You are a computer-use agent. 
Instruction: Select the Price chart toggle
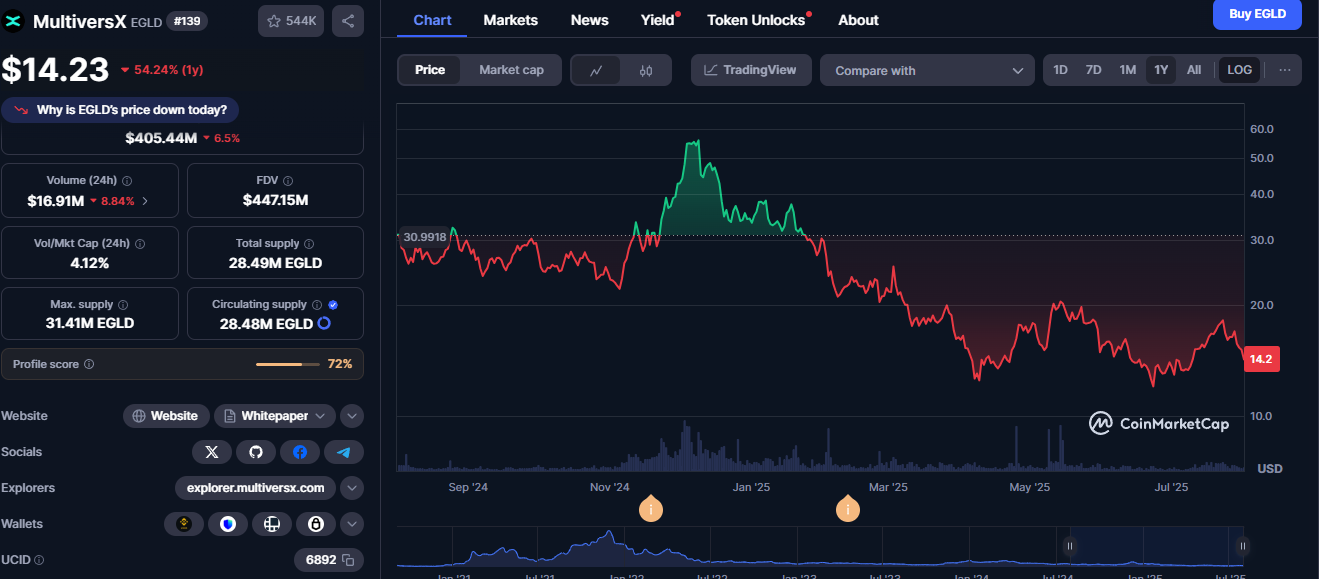point(430,70)
